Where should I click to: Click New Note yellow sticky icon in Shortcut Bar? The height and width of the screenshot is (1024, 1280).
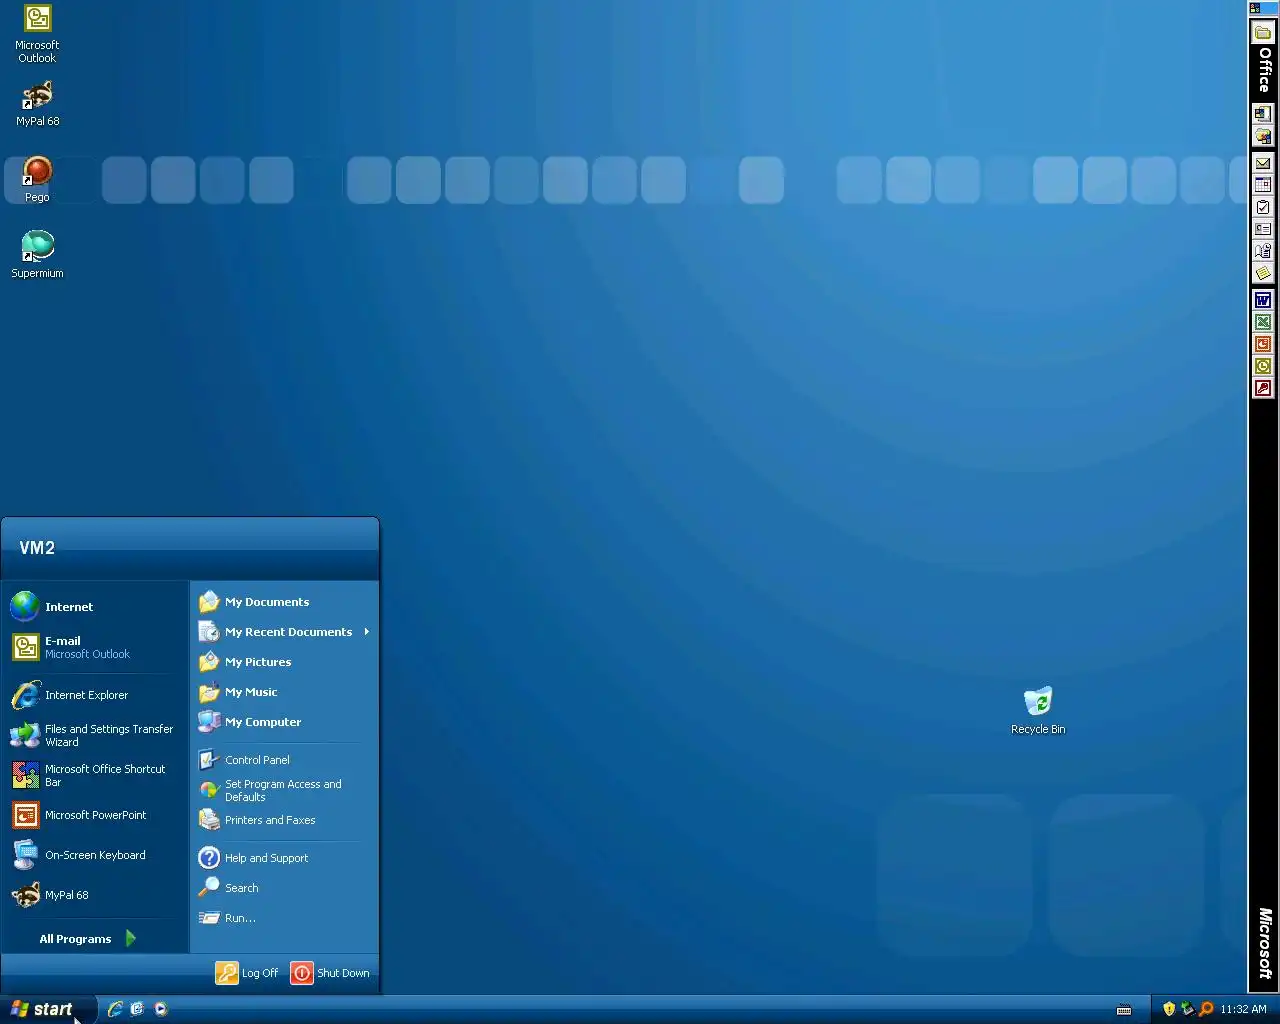coord(1263,273)
